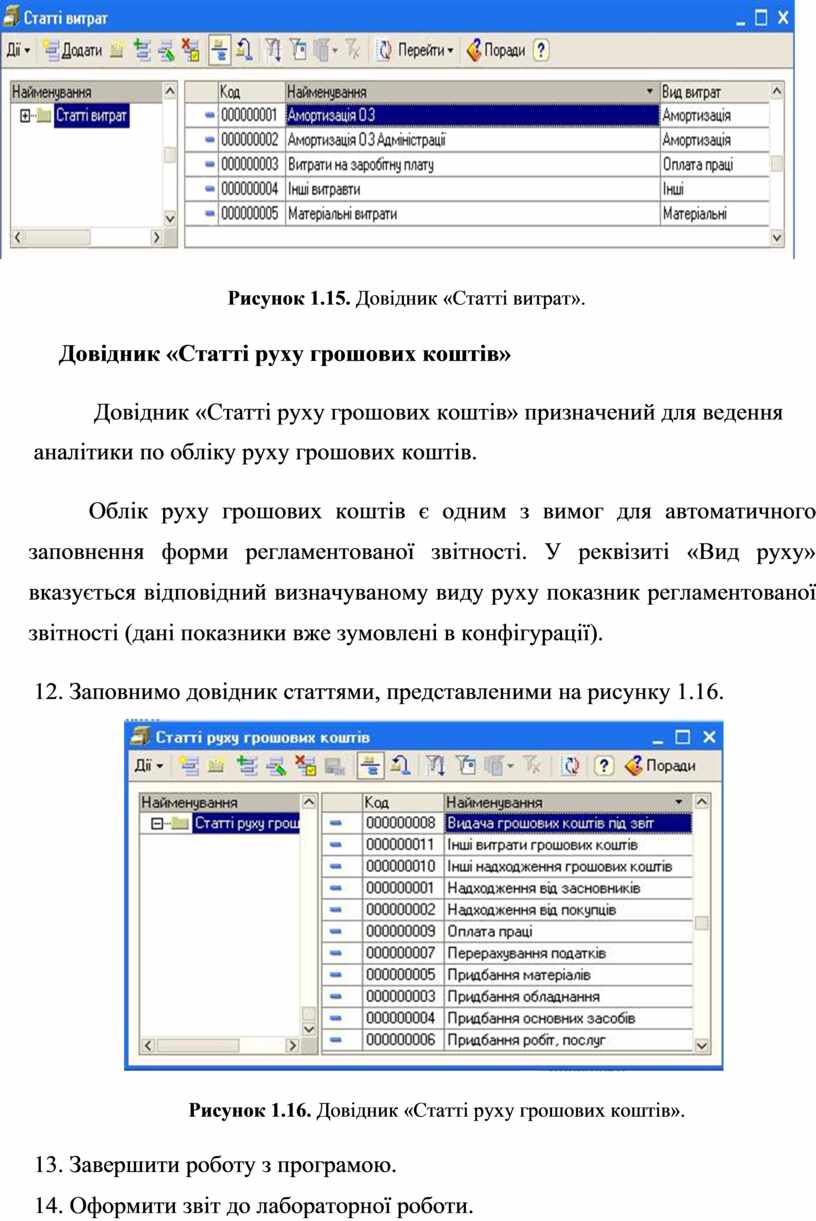Select row Витрати на заробітну плату
The height and width of the screenshot is (1221, 816).
(x=479, y=164)
